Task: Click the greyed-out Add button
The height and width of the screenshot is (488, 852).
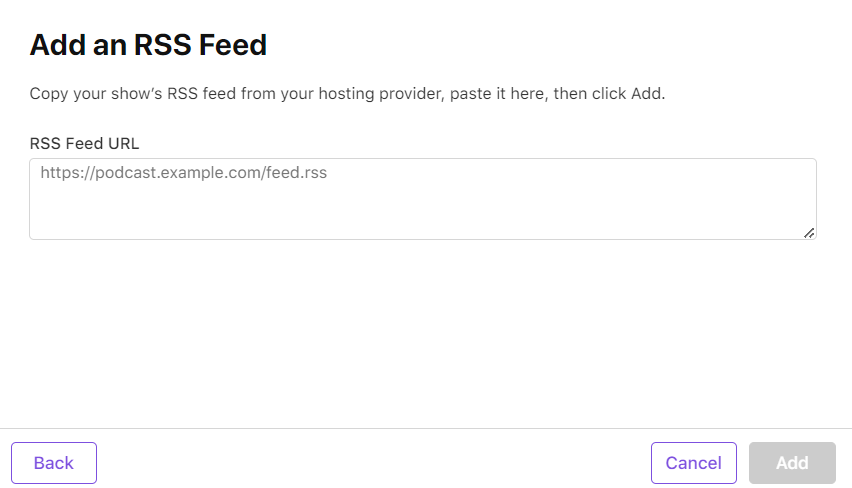Action: [x=792, y=463]
